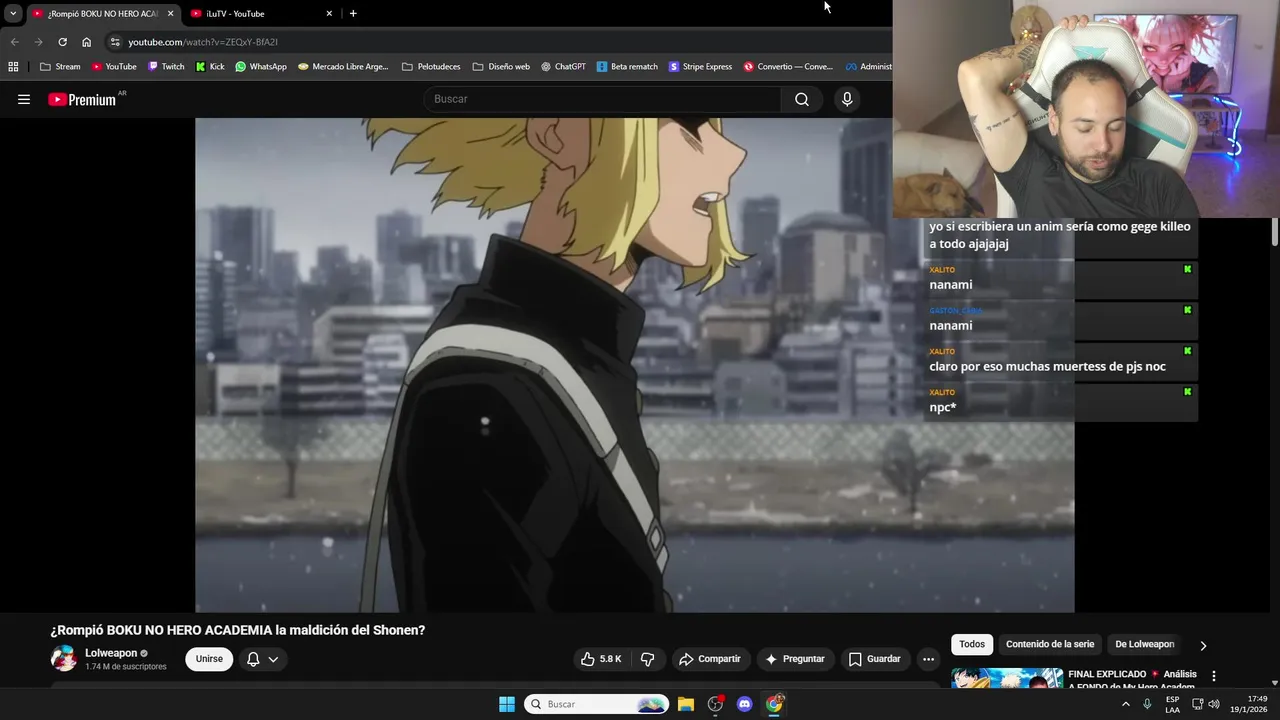Click the address bar URL
This screenshot has width=1280, height=720.
point(203,42)
